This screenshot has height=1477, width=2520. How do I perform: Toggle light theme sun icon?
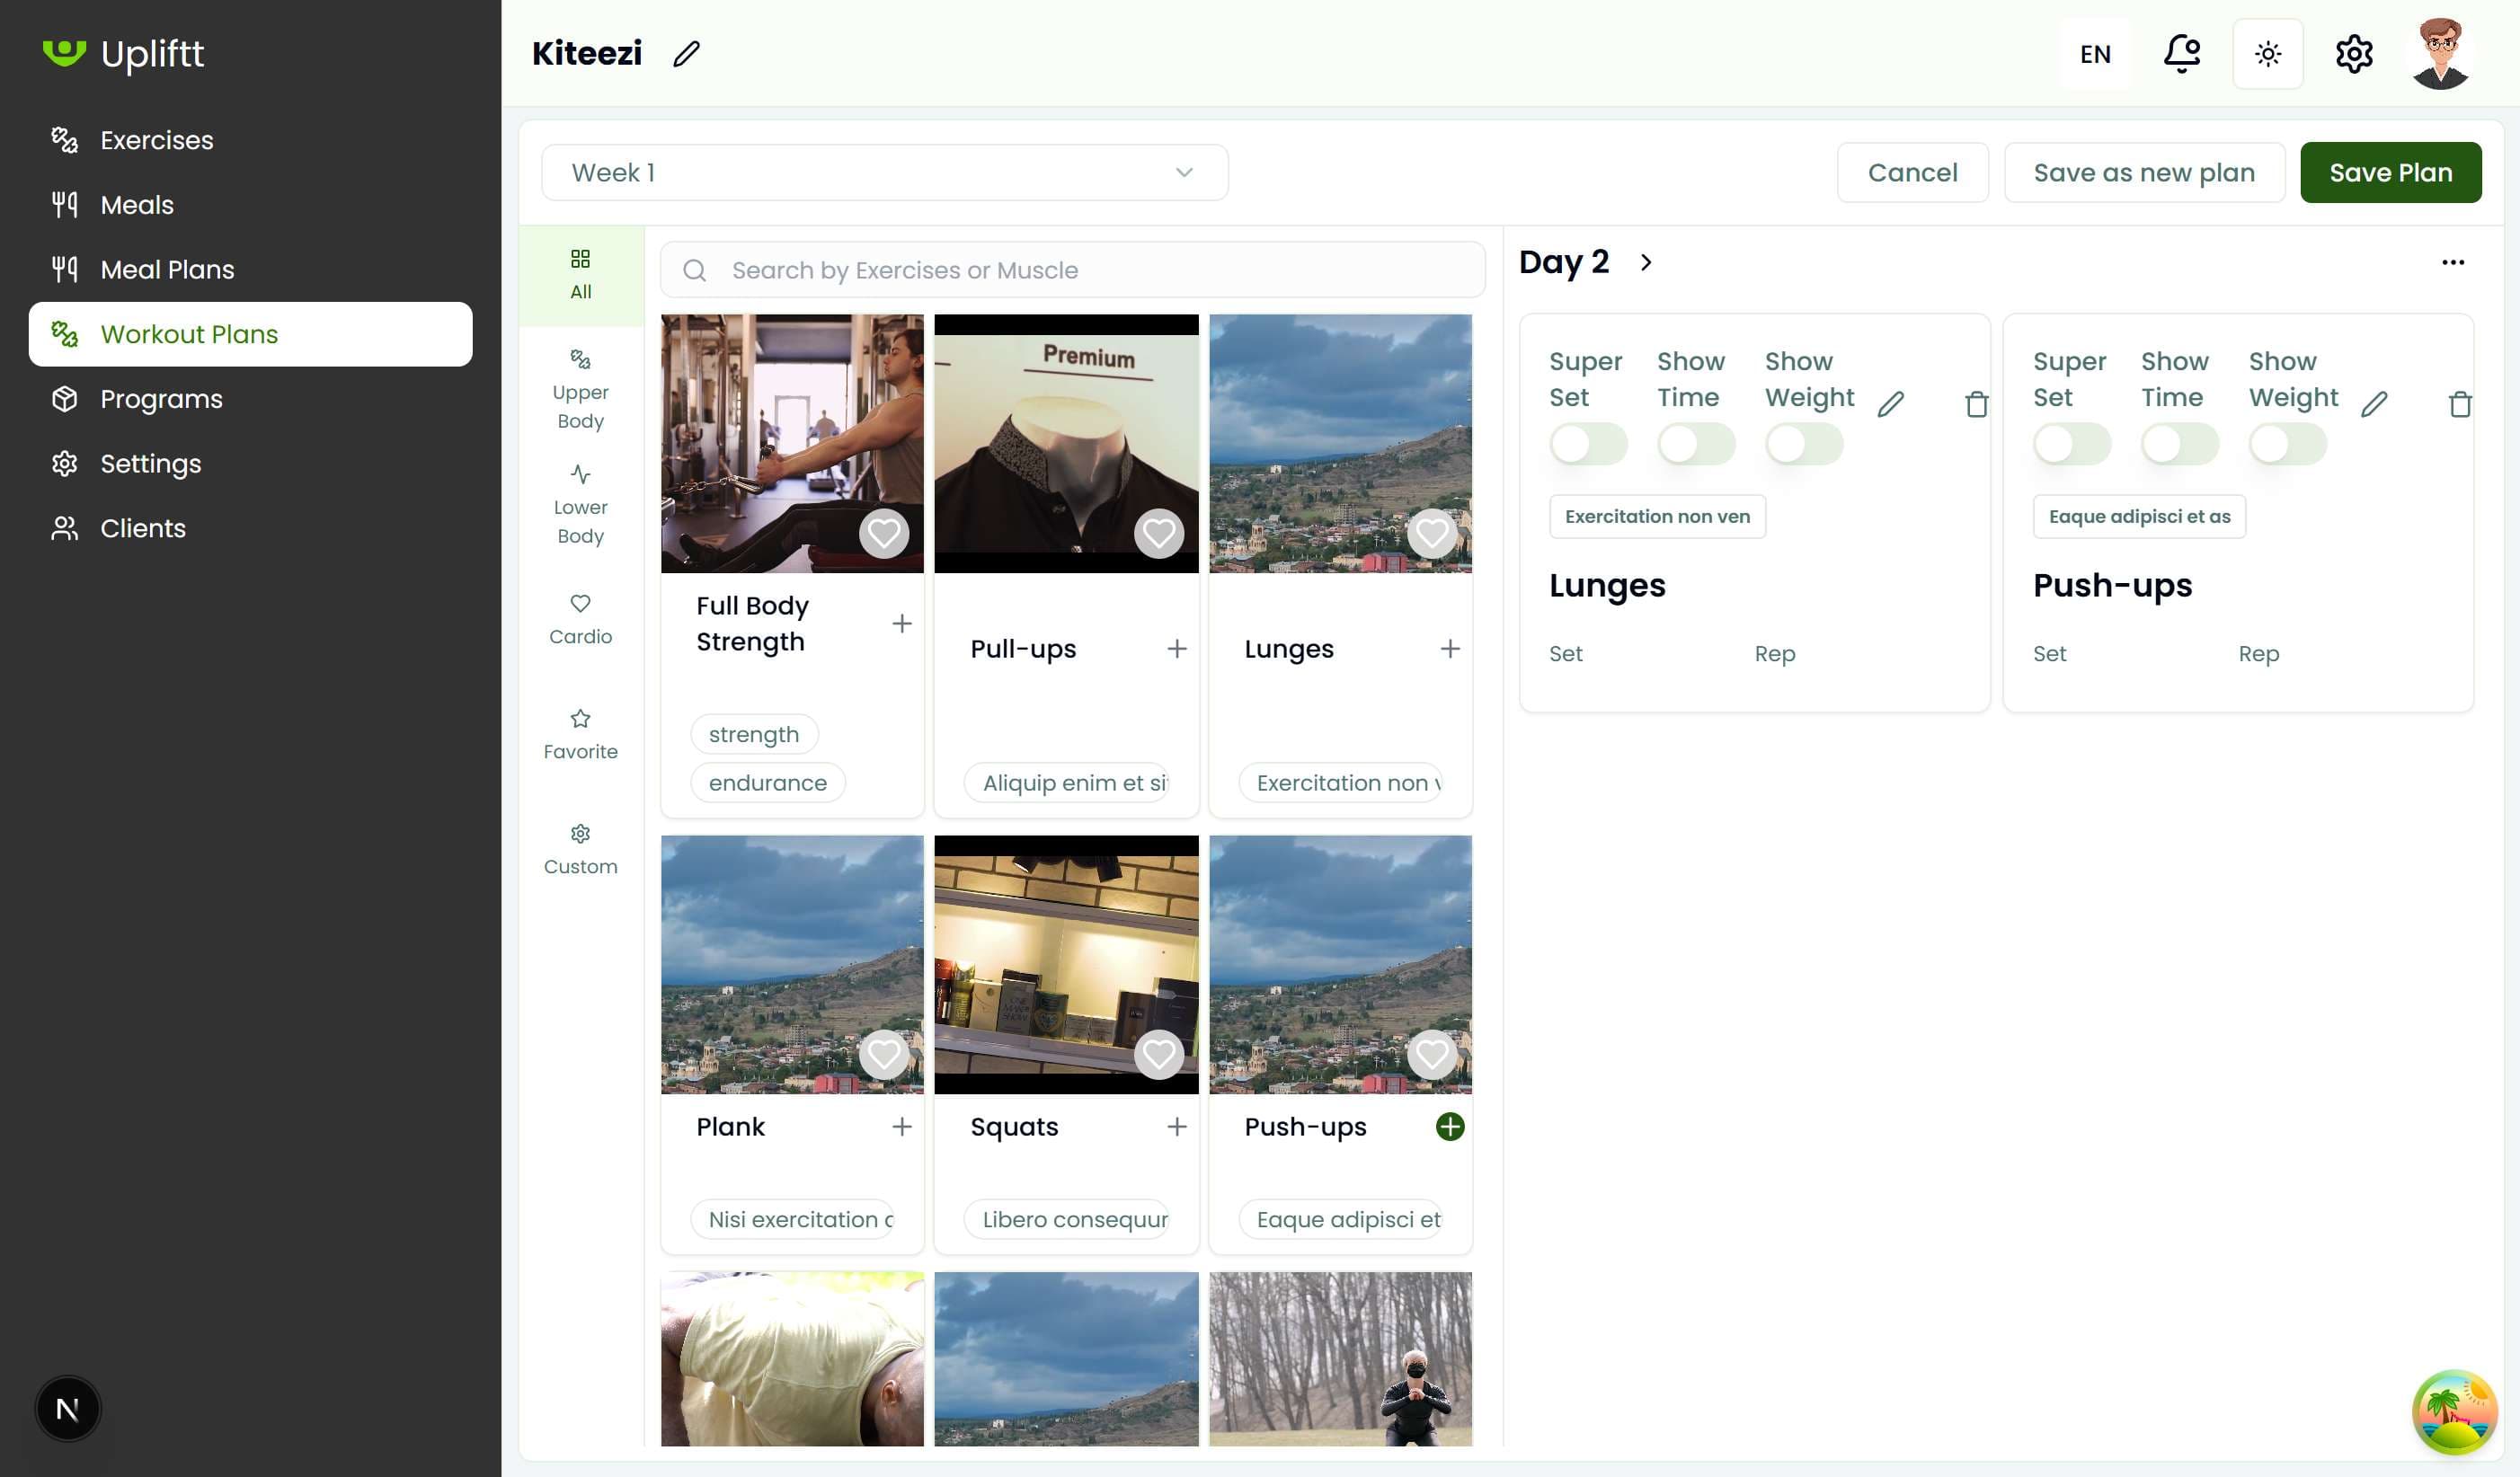(2267, 53)
